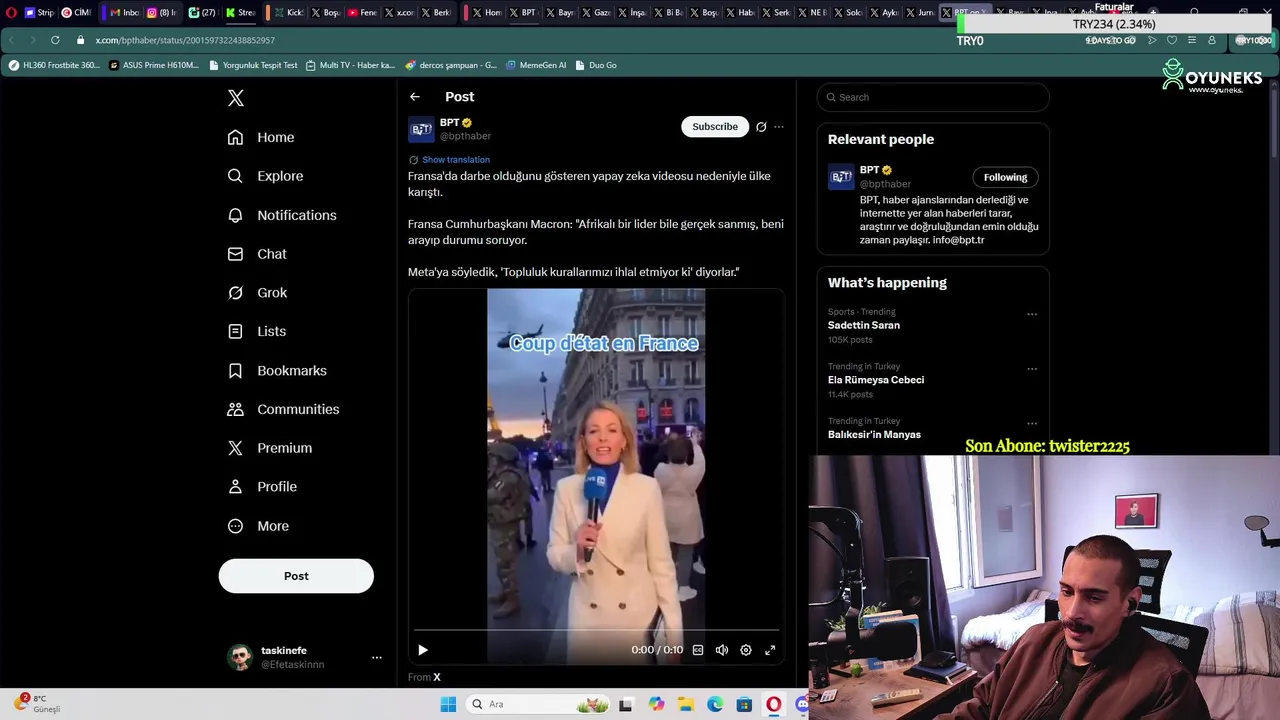
Task: Open Yorgunluk Tespit Test bookmark
Action: 253,65
